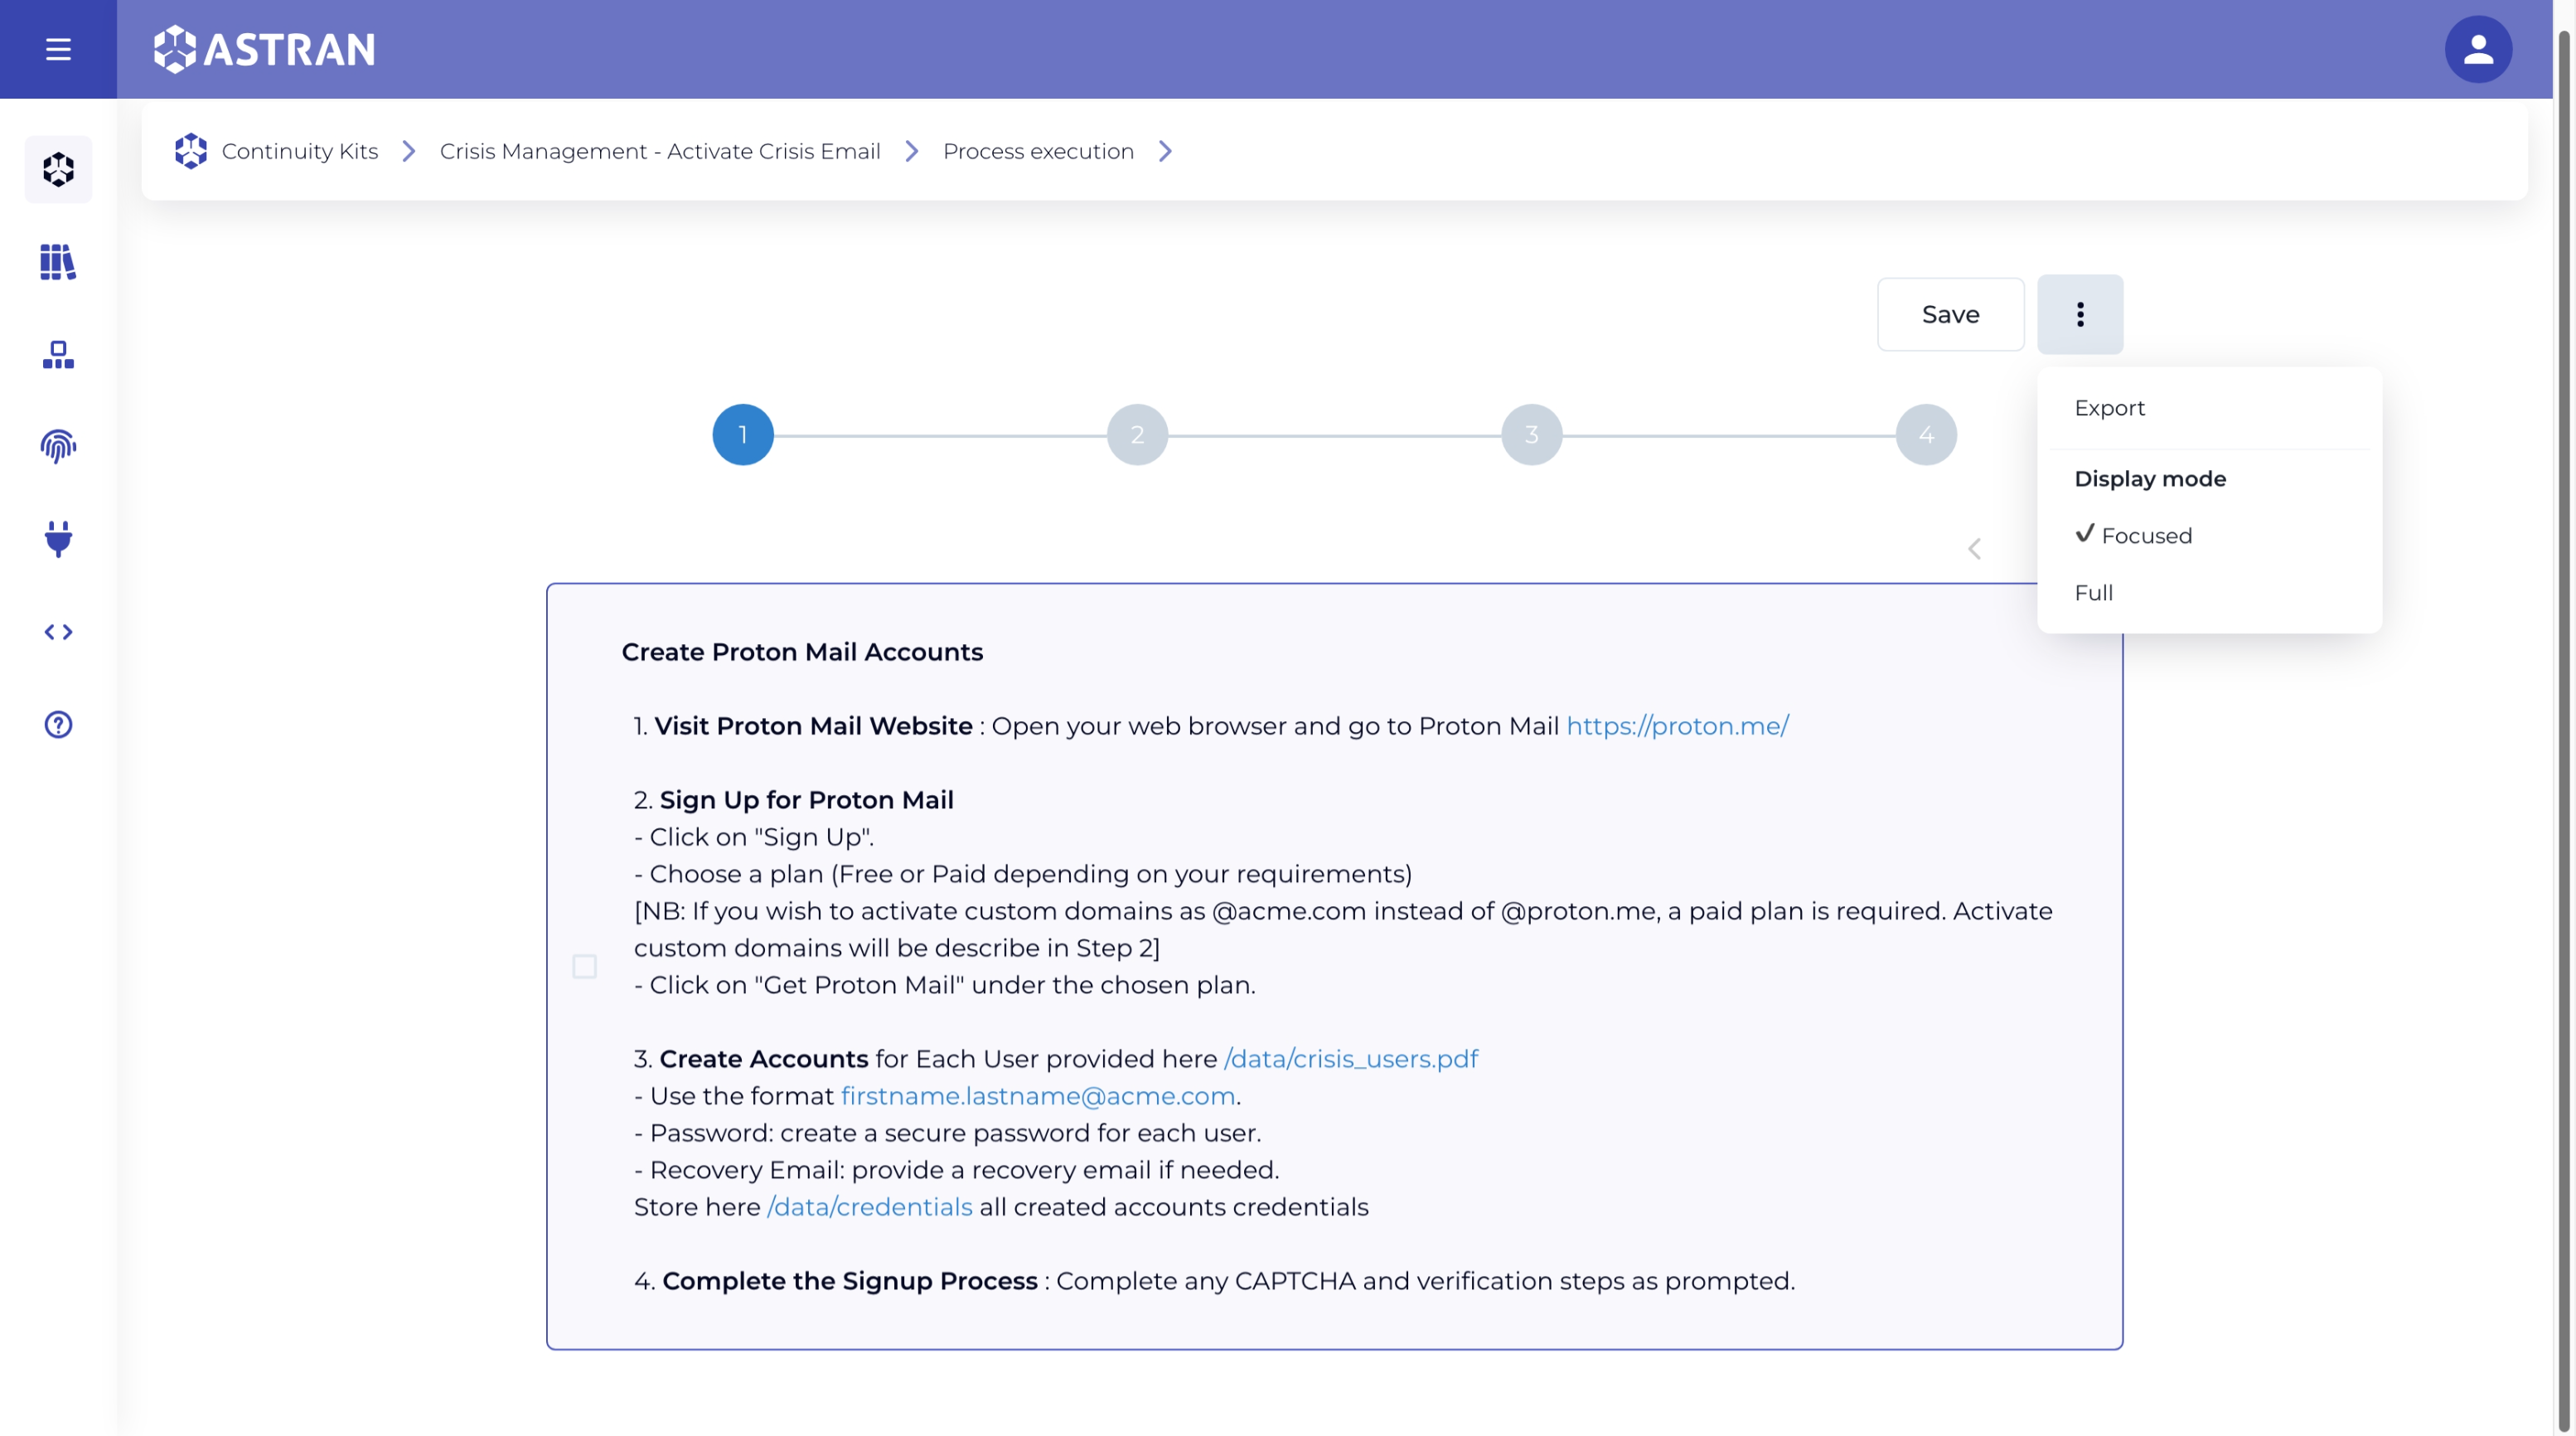Expand chevron after Crisis Management breadcrumb
2576x1436 pixels.
912,151
